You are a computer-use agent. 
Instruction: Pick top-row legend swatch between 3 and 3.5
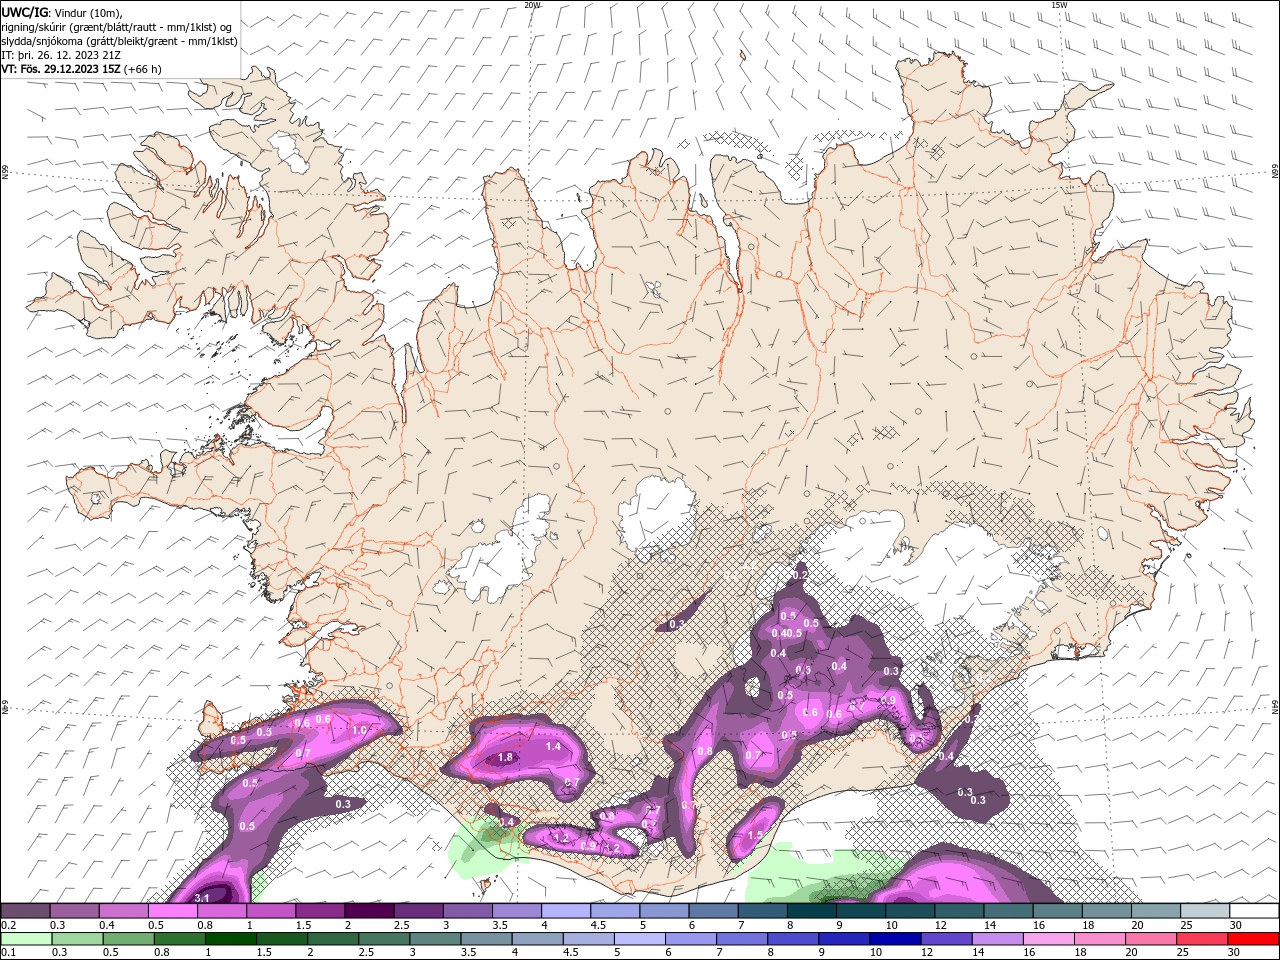(468, 911)
